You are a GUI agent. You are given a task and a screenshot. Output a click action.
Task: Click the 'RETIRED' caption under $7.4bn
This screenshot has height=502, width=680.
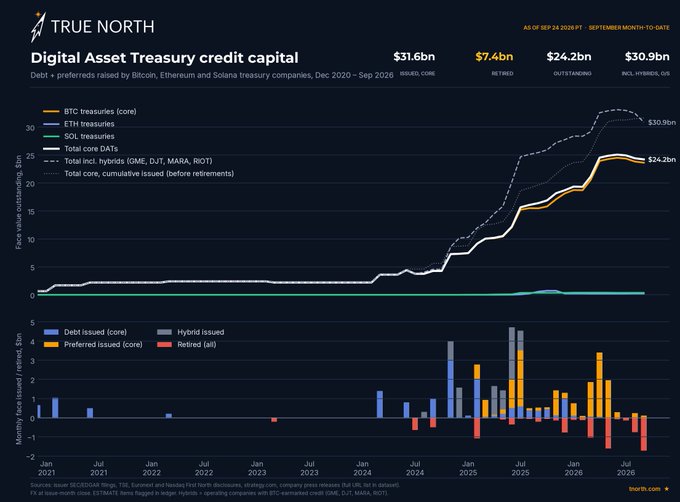502,73
